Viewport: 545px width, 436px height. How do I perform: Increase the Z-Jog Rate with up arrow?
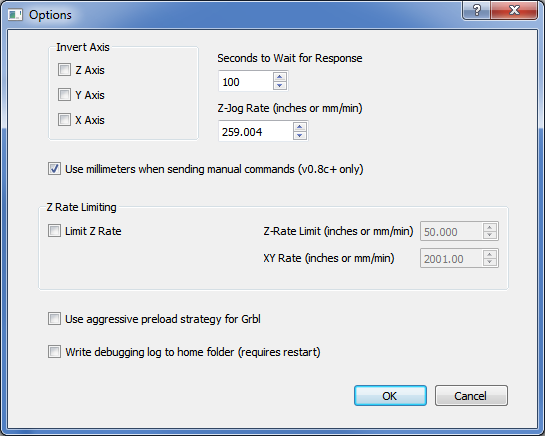click(x=300, y=127)
